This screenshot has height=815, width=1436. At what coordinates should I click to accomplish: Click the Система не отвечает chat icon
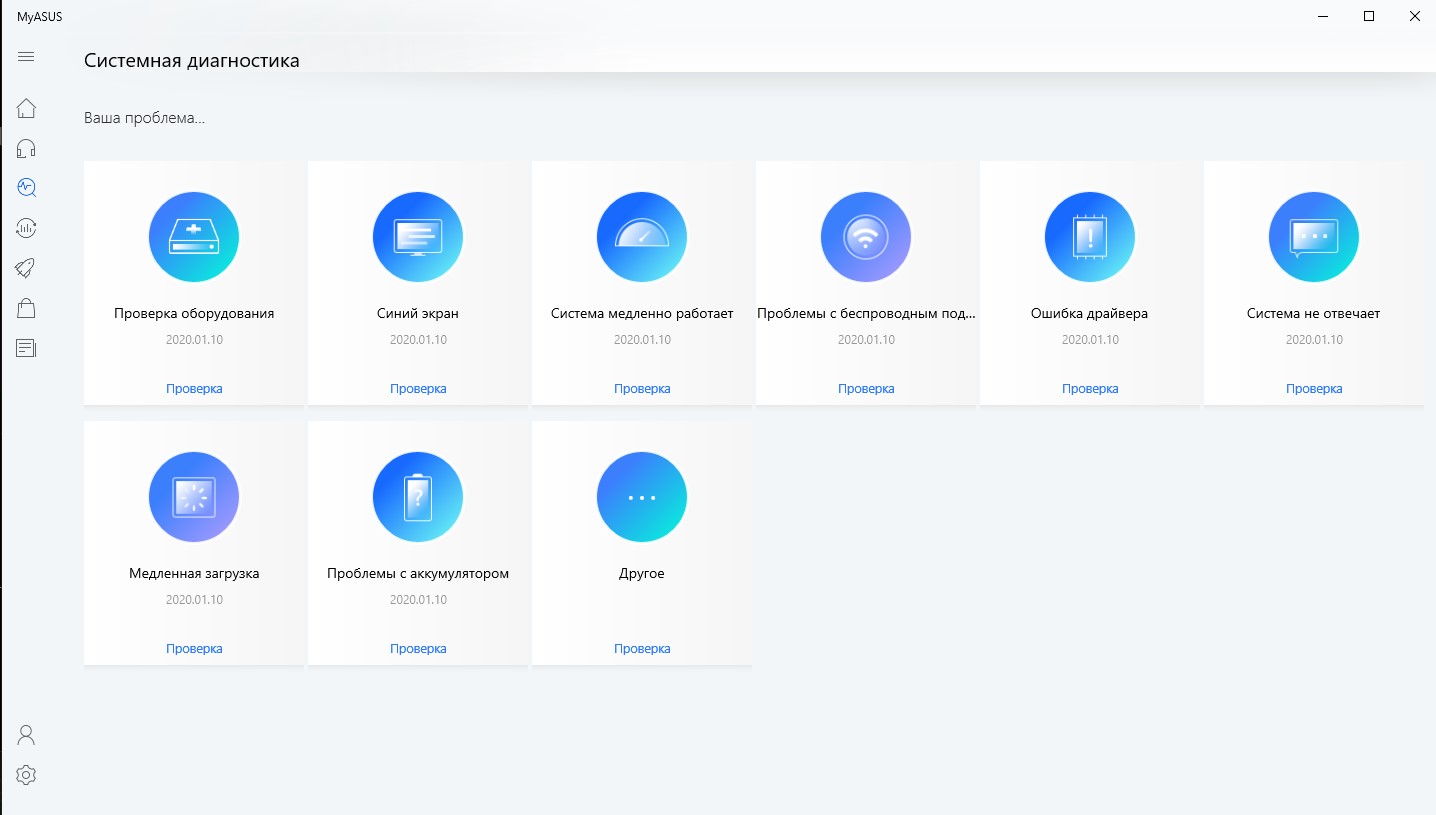[x=1314, y=237]
